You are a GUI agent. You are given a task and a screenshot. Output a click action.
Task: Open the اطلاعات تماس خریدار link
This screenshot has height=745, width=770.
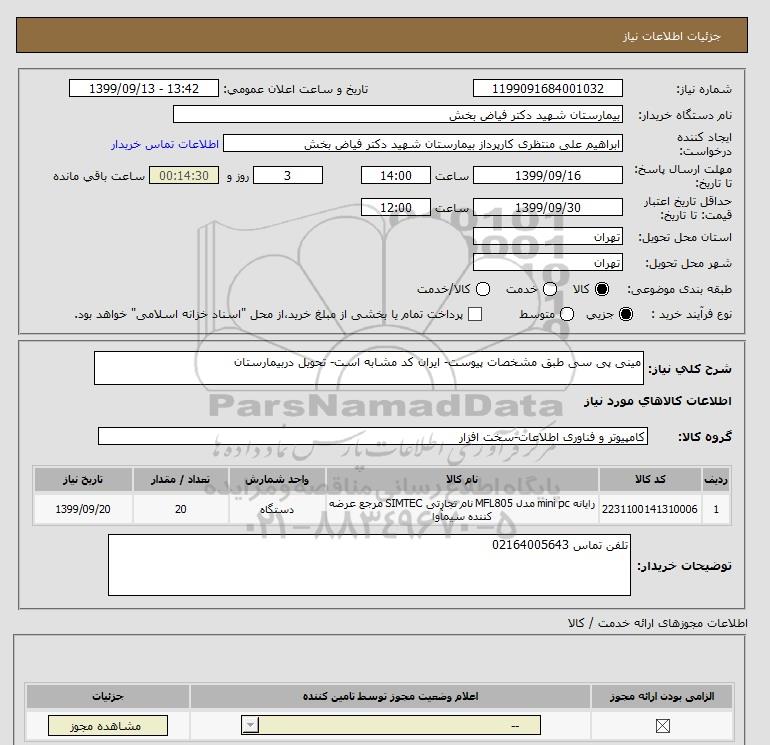[x=165, y=144]
